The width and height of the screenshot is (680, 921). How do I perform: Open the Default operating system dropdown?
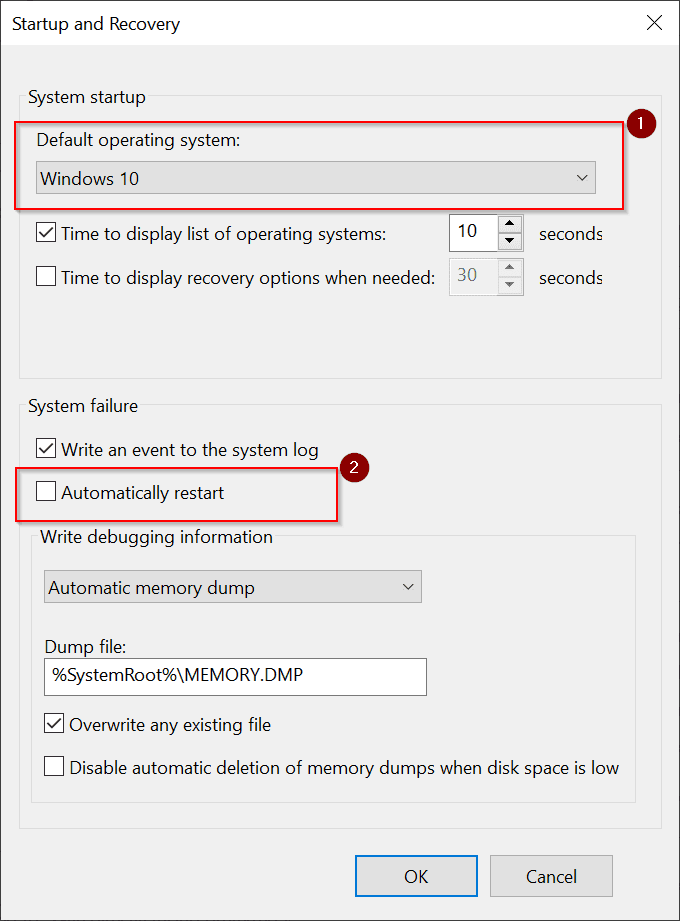(580, 177)
